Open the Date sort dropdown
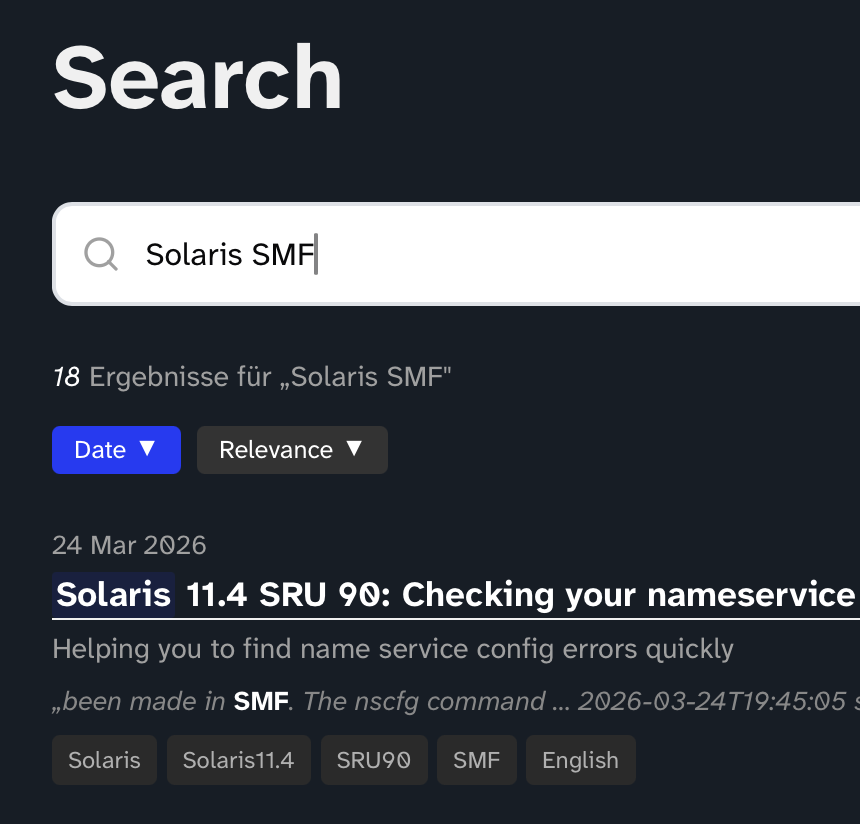Viewport: 860px width, 824px height. click(116, 449)
